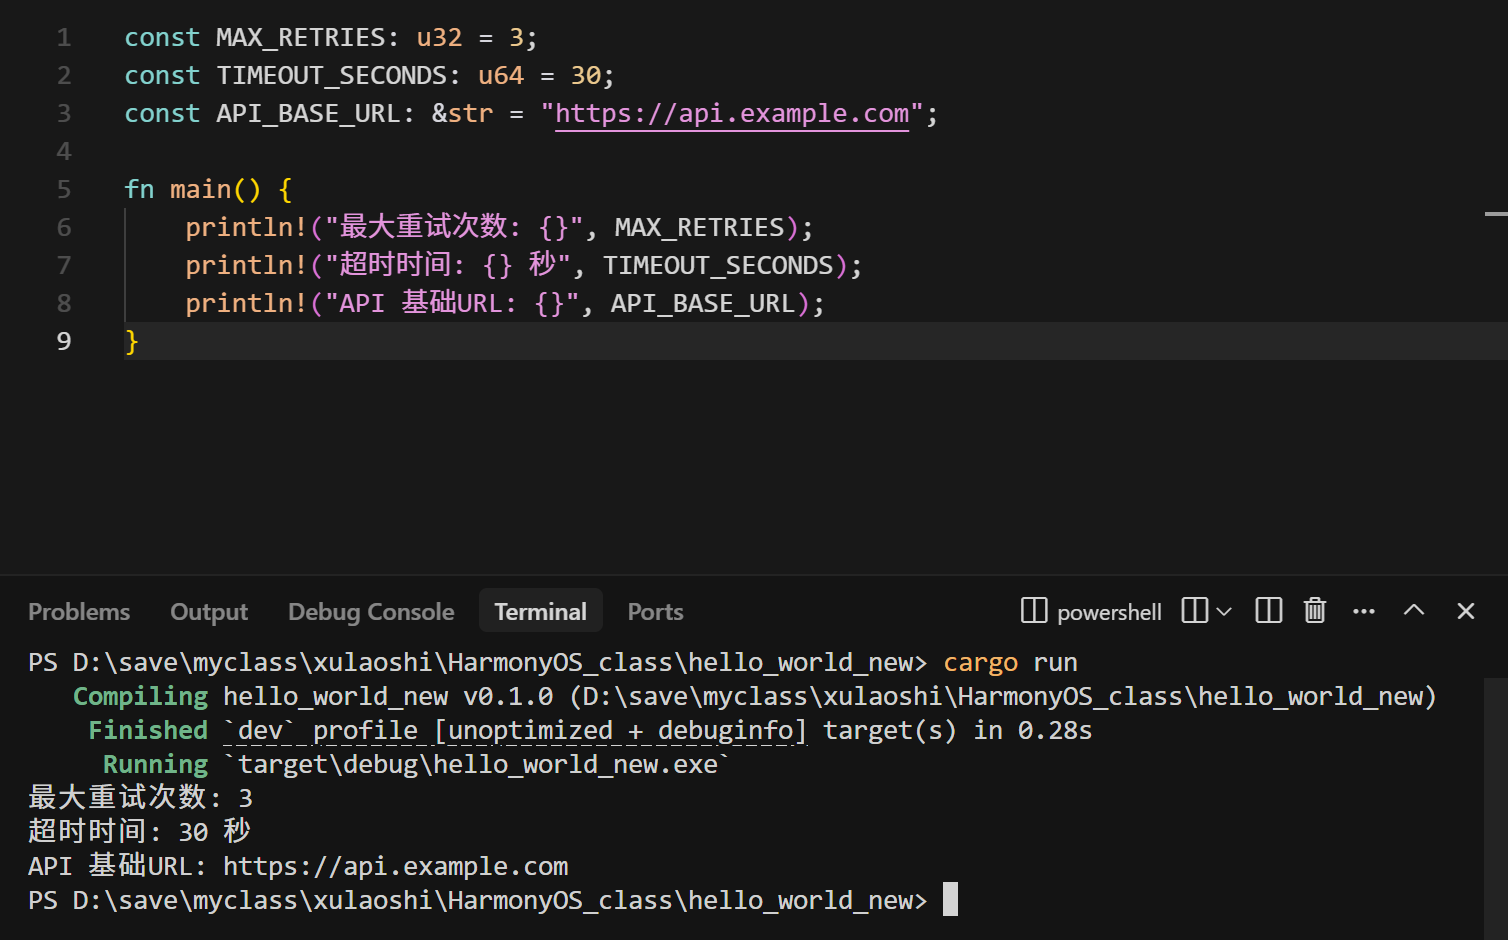Screen dimensions: 1508x940
Task: Switch to the Ports tab
Action: coord(655,612)
